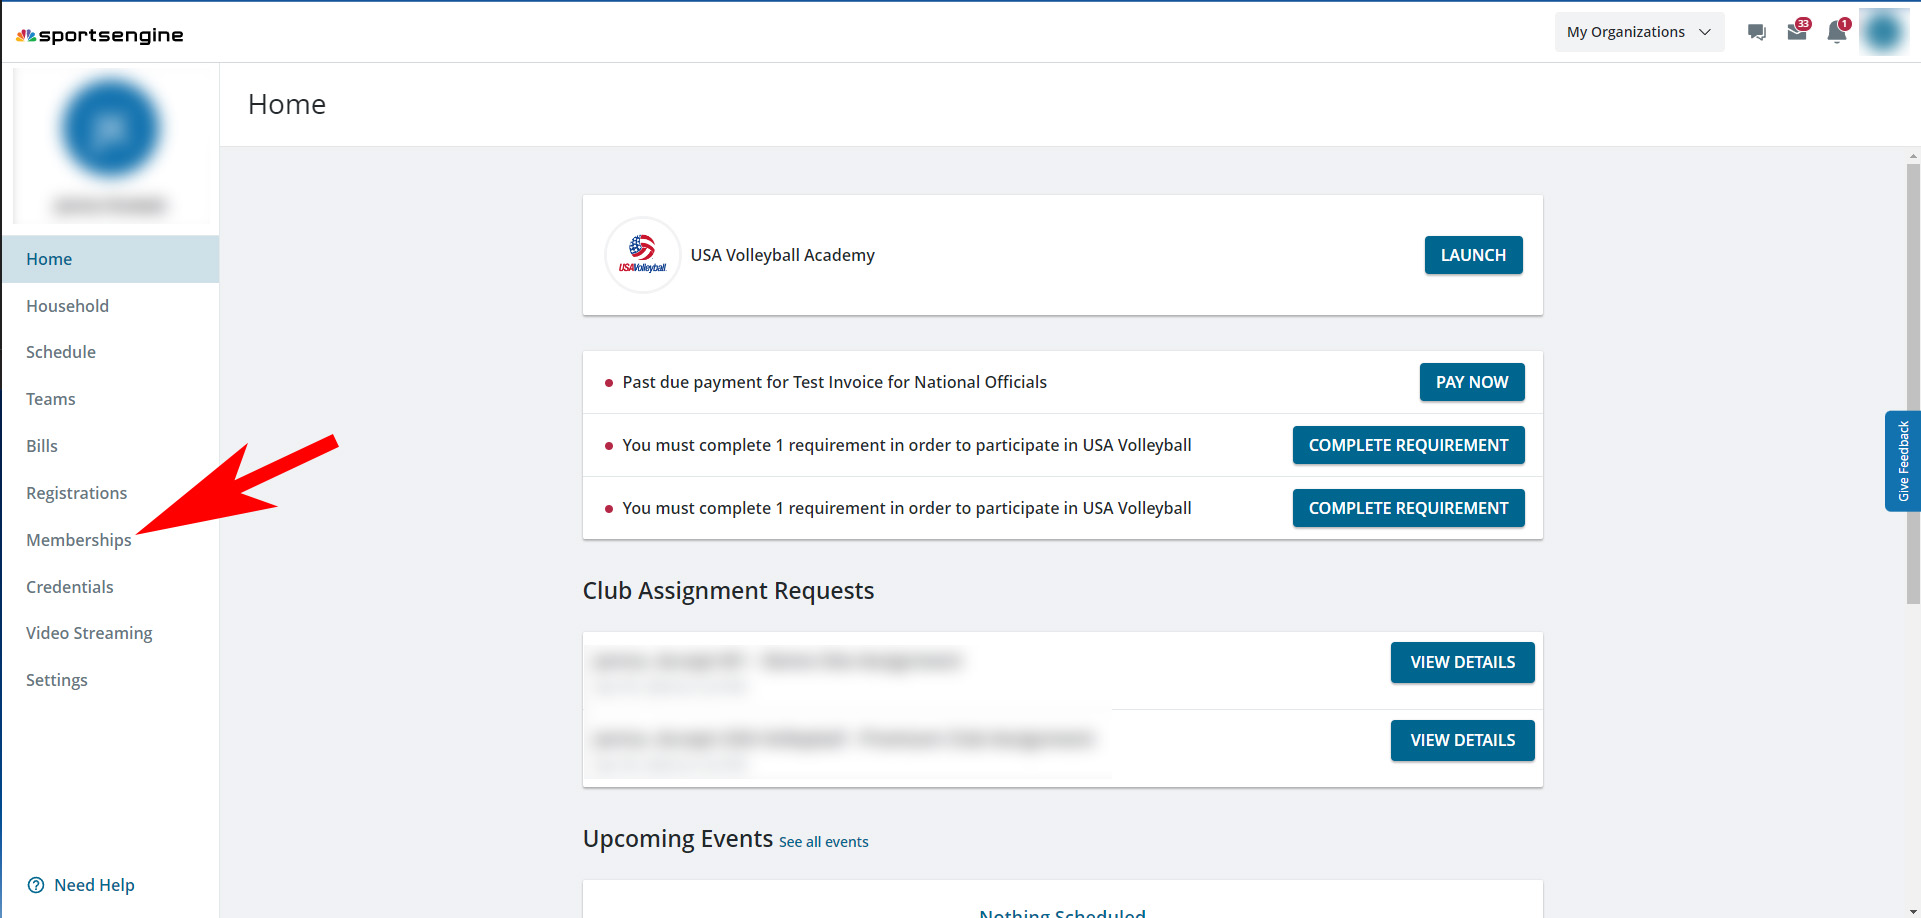Click the Need Help question icon
Screen dimensions: 1921x918
36,885
